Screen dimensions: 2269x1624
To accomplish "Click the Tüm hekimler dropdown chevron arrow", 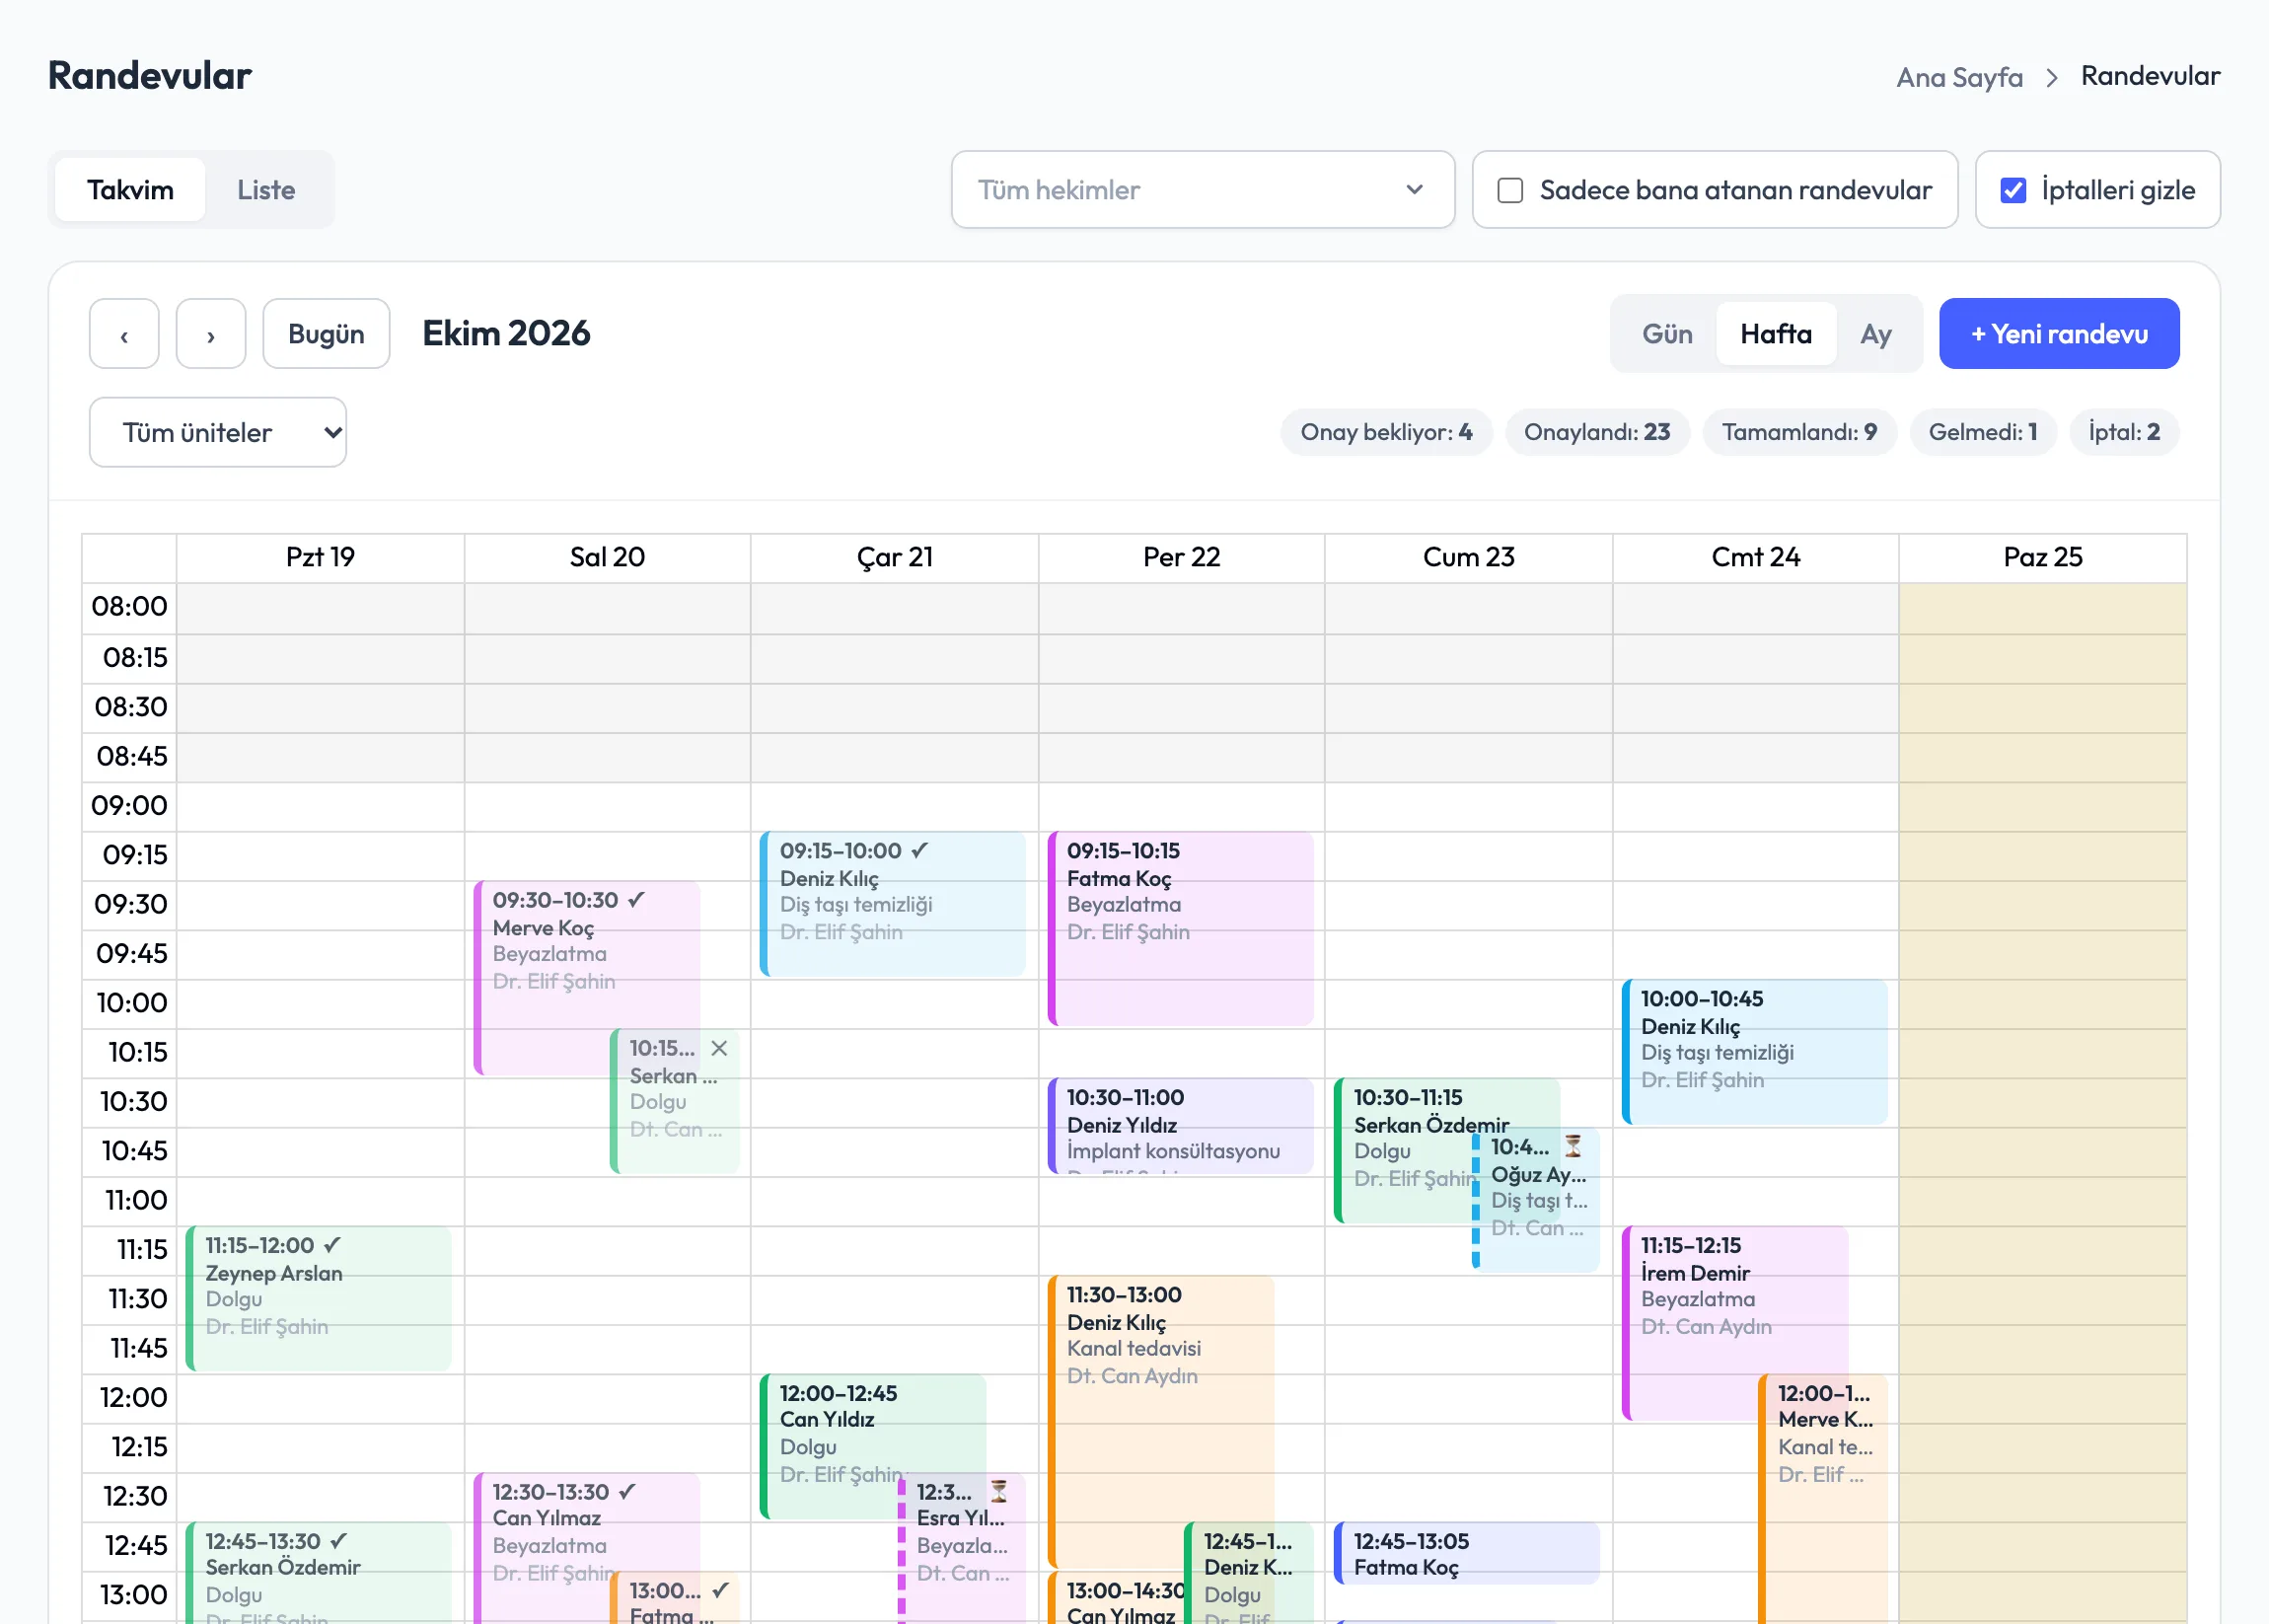I will click(x=1414, y=190).
